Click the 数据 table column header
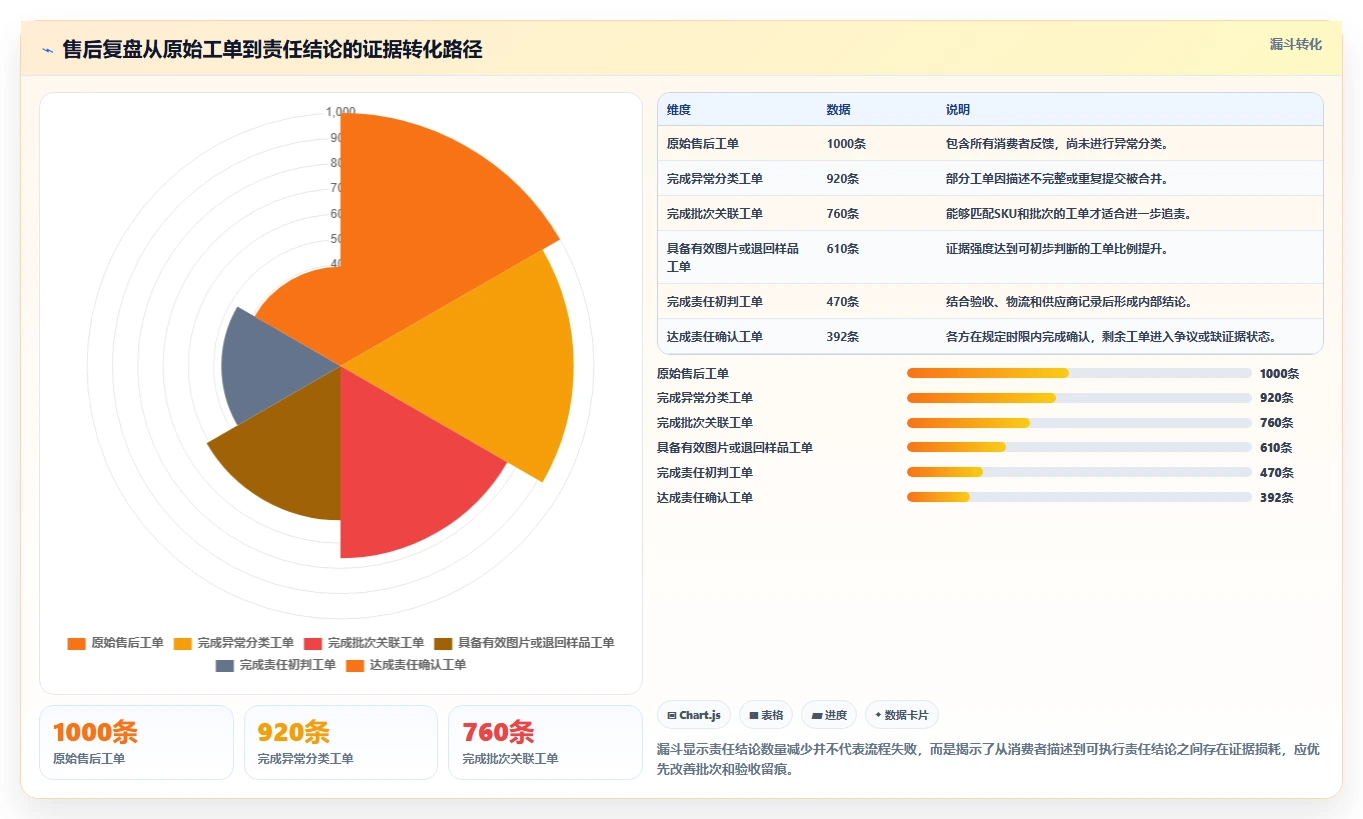The image size is (1363, 819). 839,110
